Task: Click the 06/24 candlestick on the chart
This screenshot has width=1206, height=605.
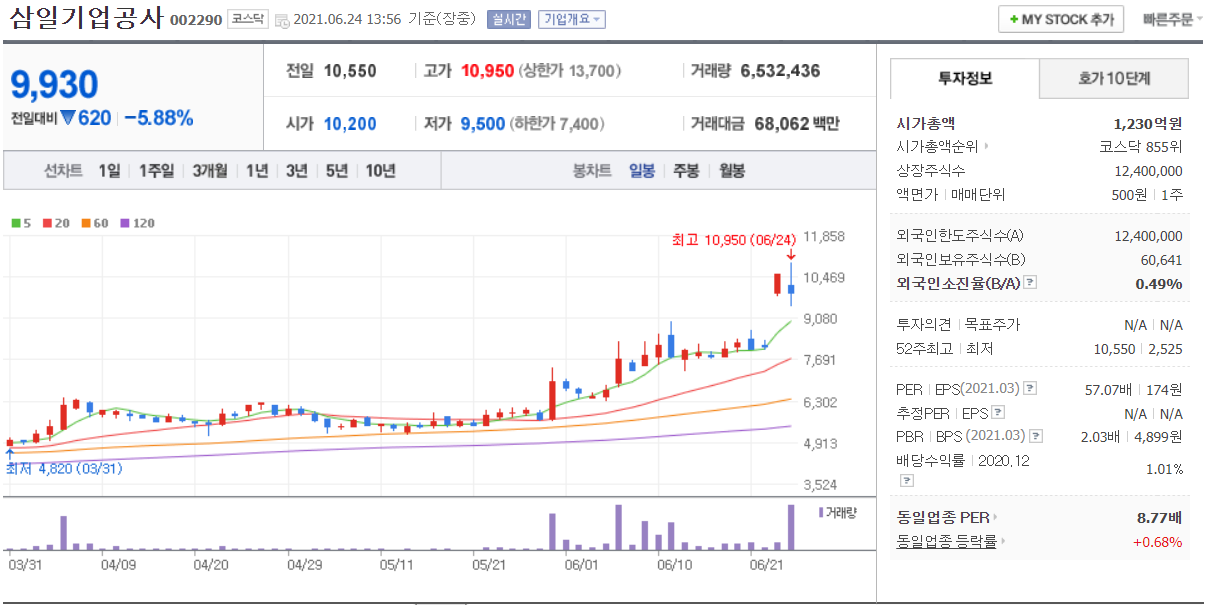Action: (x=791, y=285)
